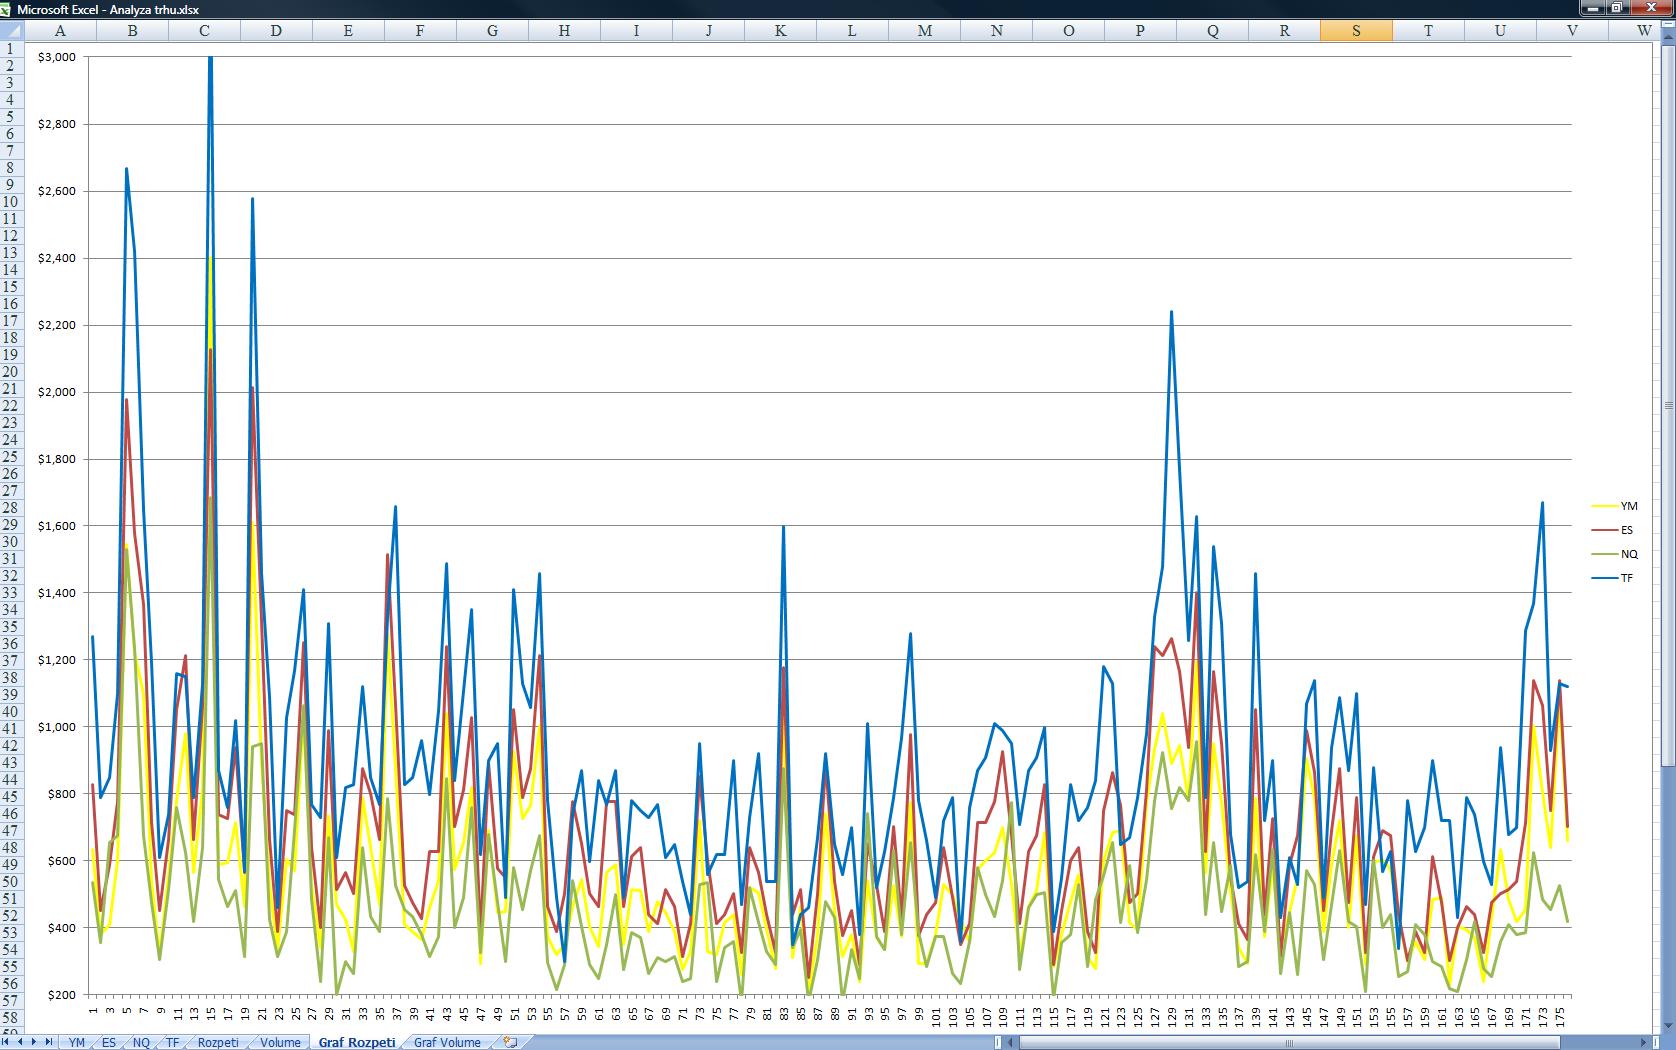Restore down the Excel window

tap(1616, 8)
